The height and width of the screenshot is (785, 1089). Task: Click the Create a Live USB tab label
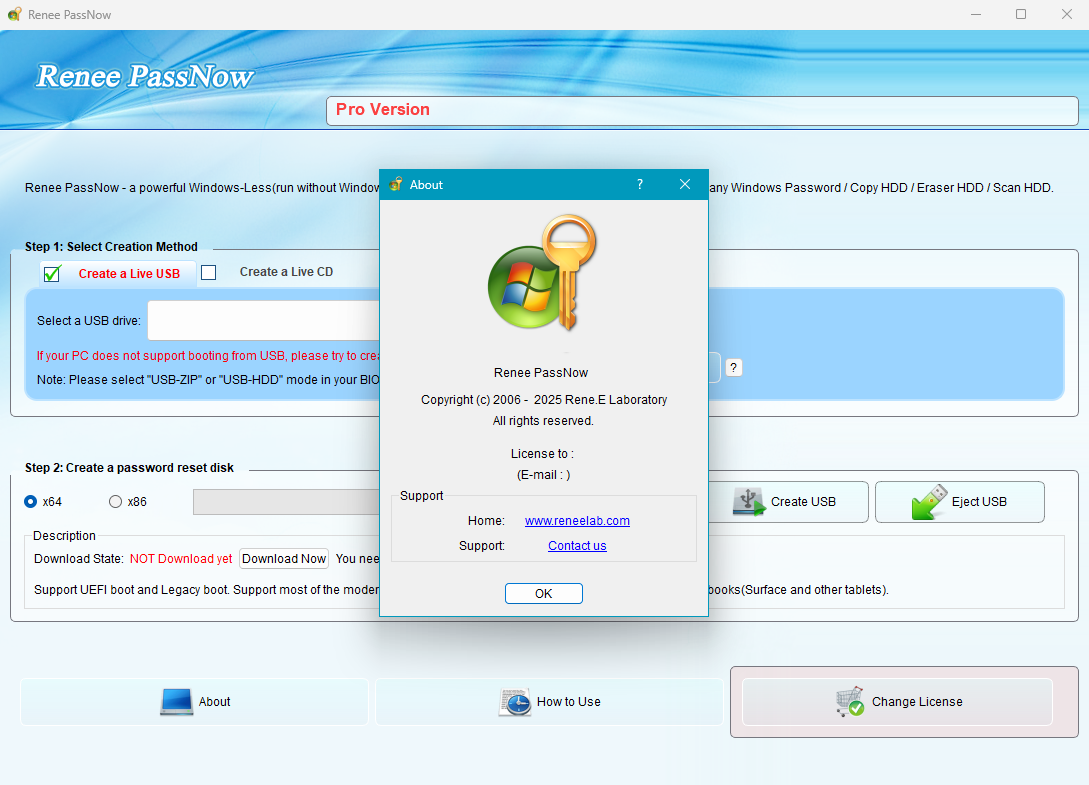129,274
